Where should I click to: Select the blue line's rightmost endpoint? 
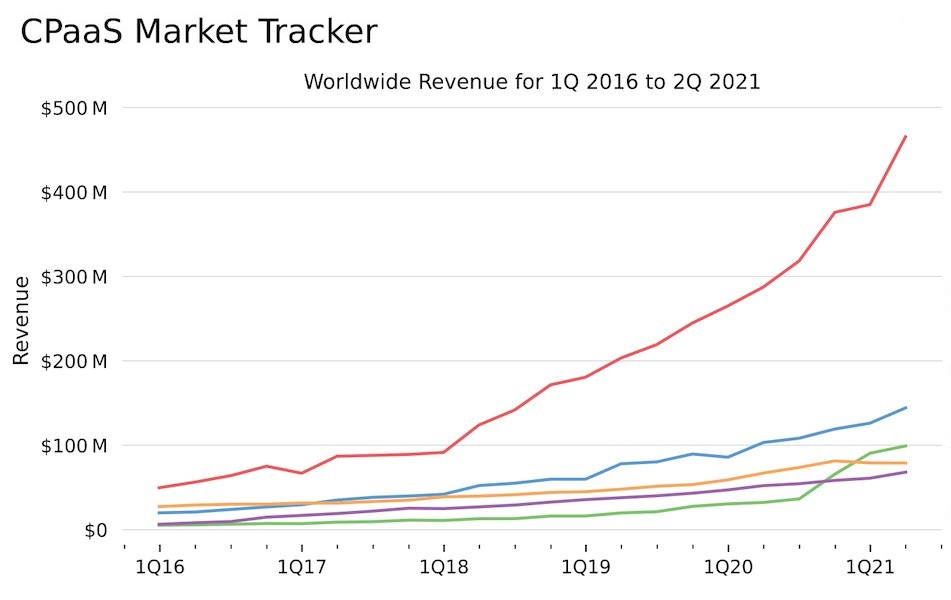pos(905,408)
